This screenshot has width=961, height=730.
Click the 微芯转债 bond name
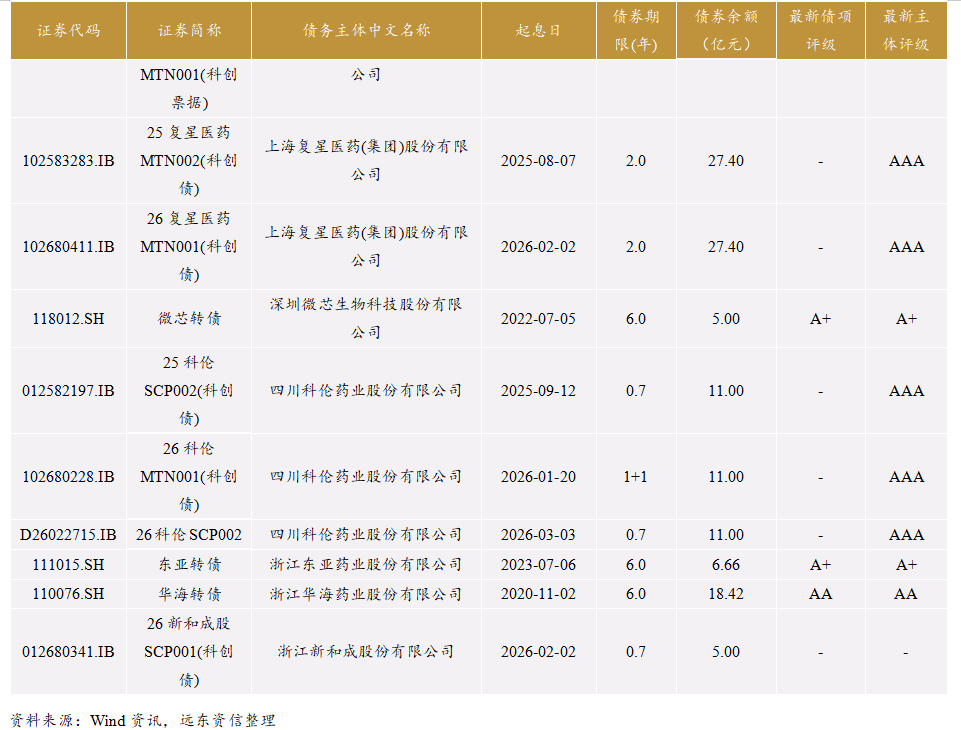[x=189, y=319]
